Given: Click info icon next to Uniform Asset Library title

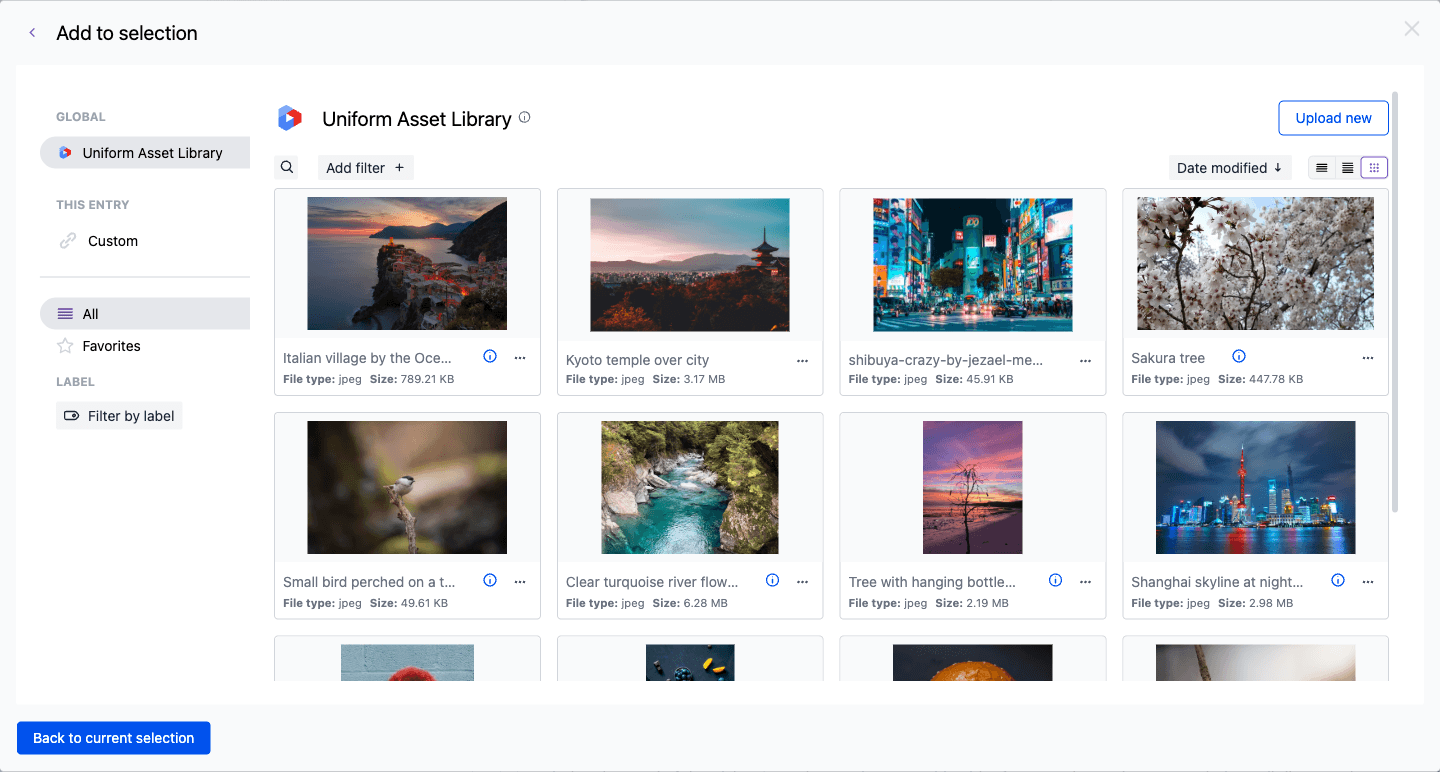Looking at the screenshot, I should (524, 118).
